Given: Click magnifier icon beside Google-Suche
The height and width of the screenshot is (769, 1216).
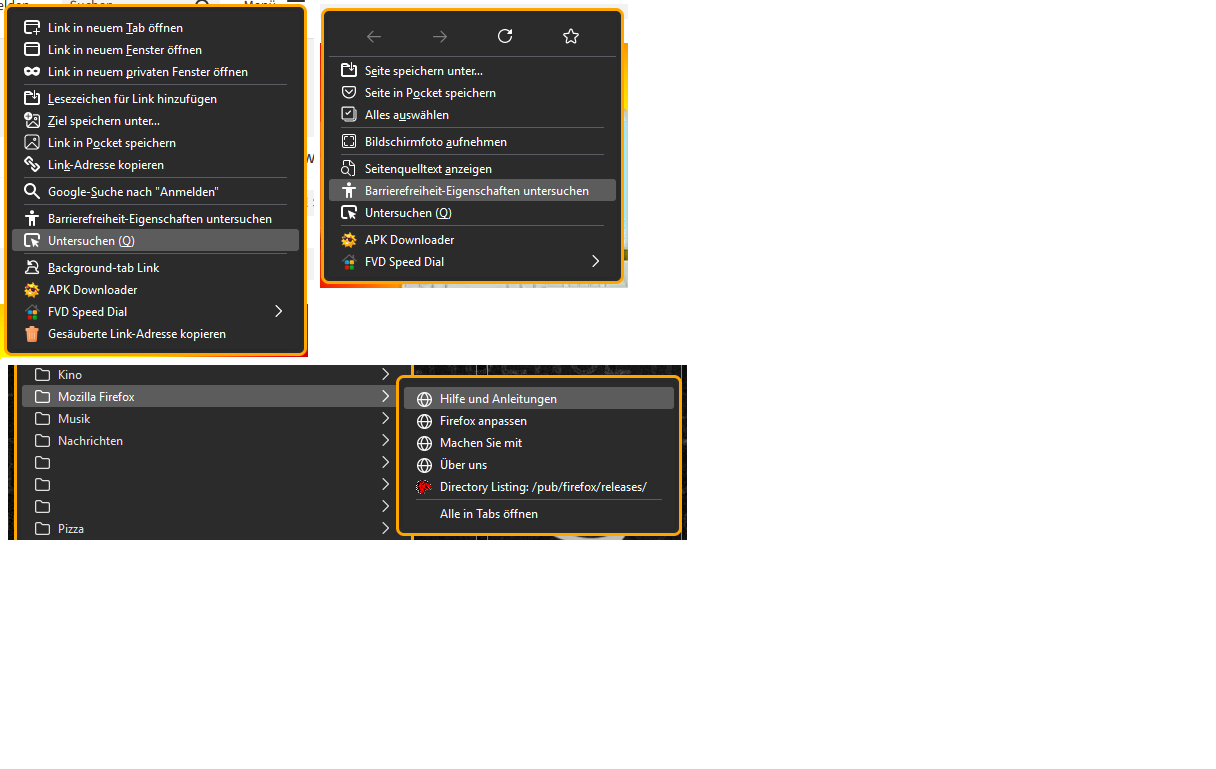Looking at the screenshot, I should (32, 192).
